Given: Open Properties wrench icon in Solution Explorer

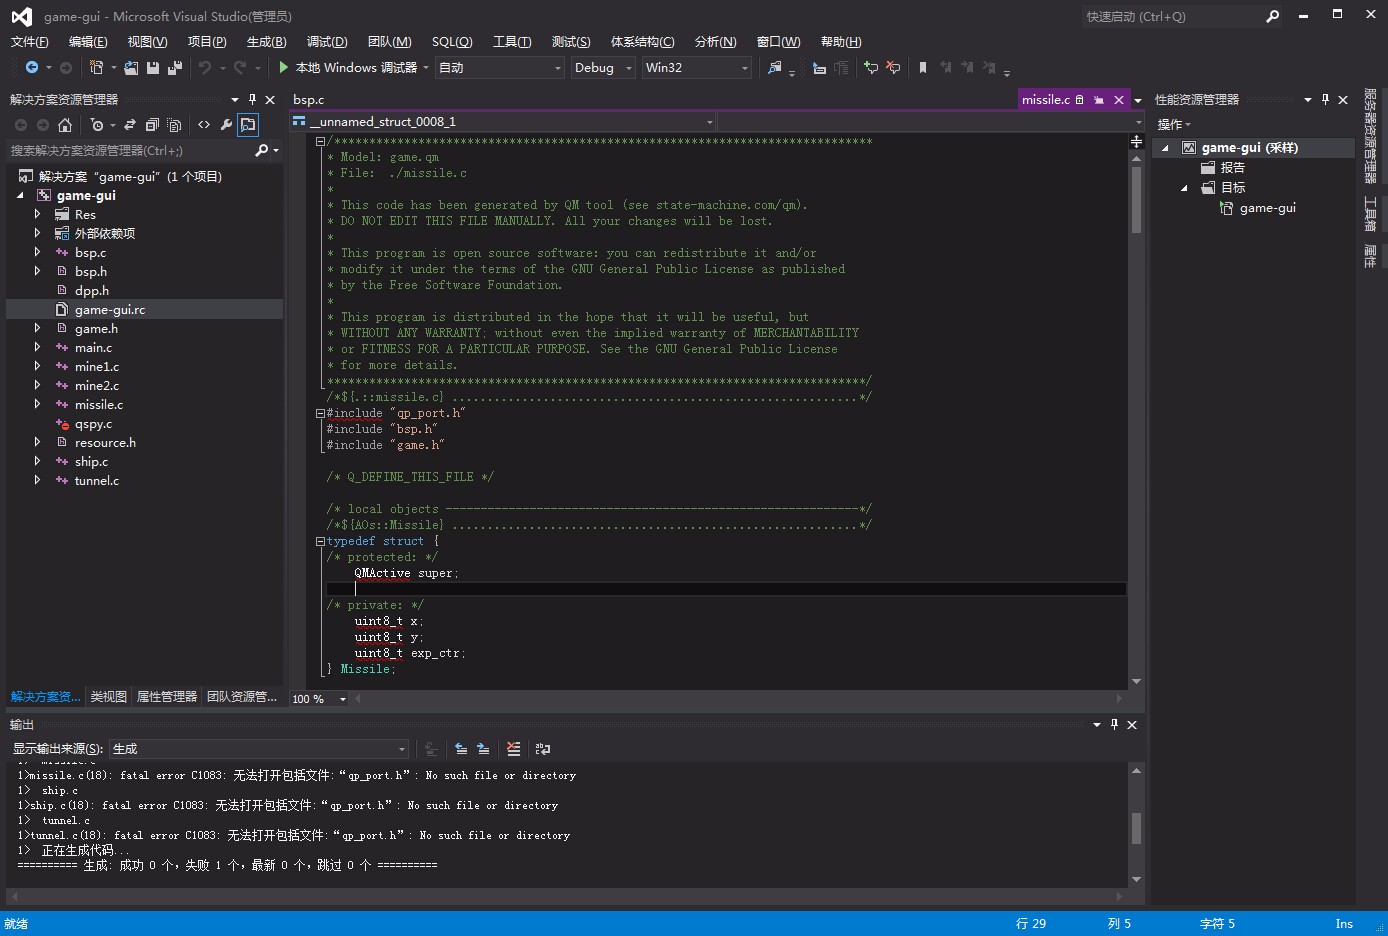Looking at the screenshot, I should pyautogui.click(x=226, y=125).
